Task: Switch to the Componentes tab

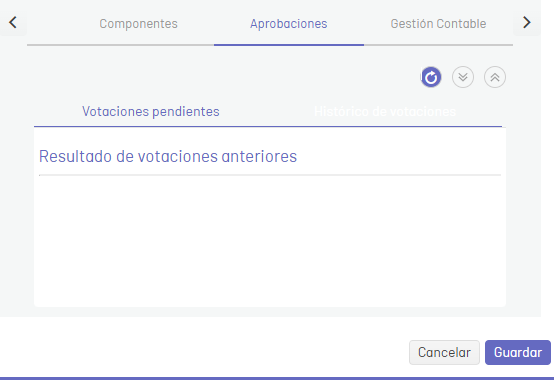Action: pos(138,24)
